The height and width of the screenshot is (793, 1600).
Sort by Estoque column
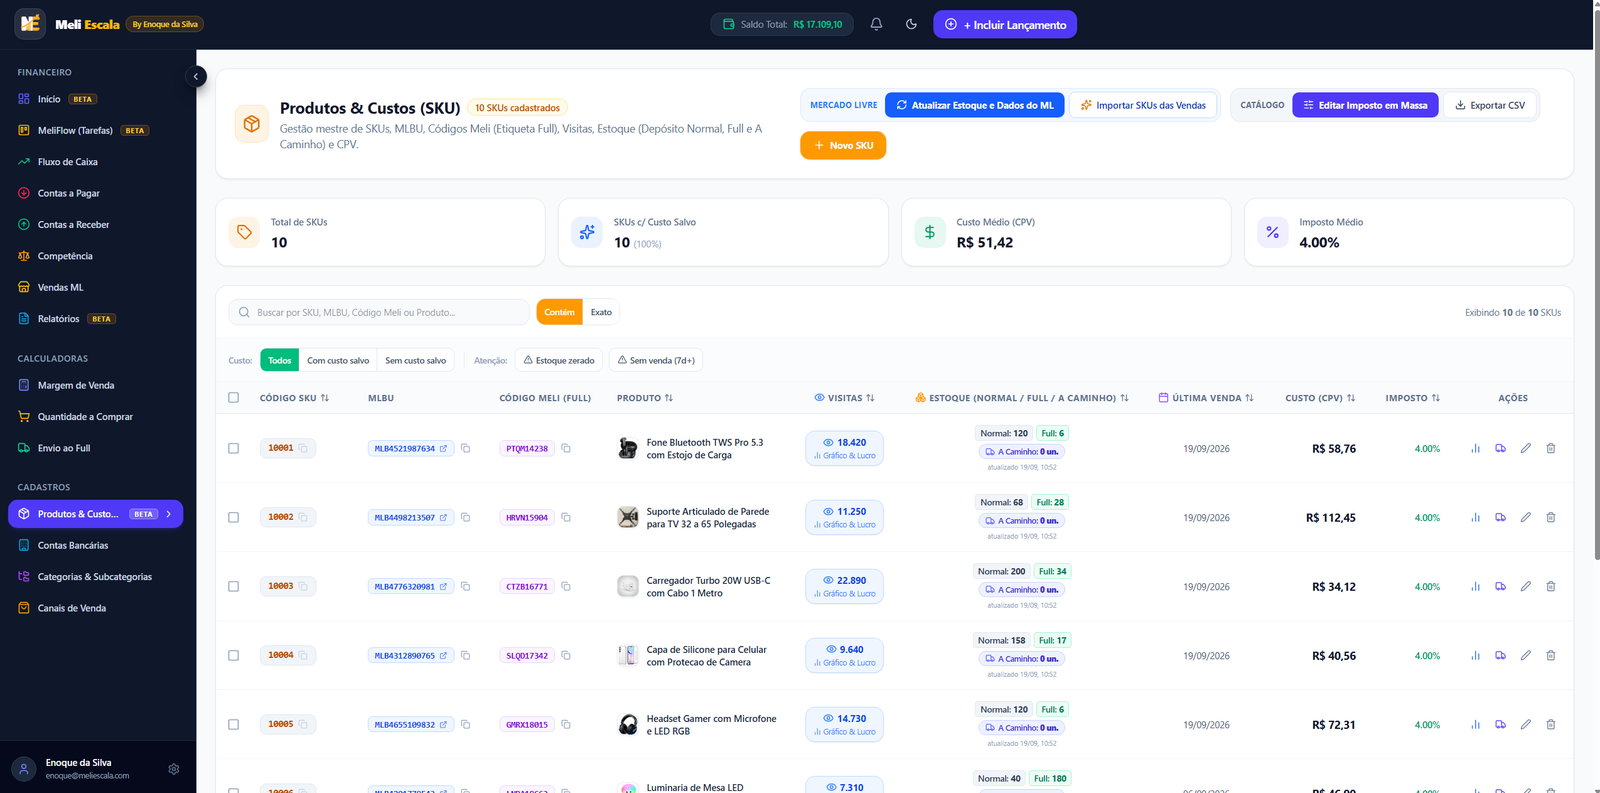1021,398
